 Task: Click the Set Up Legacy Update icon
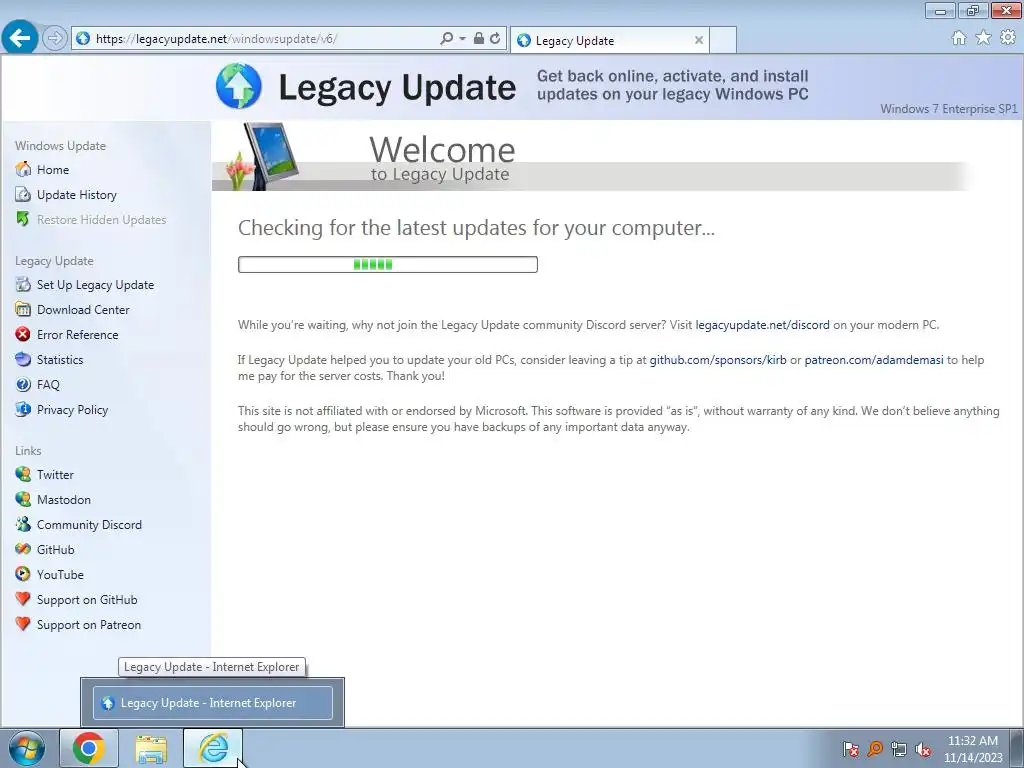click(x=23, y=285)
